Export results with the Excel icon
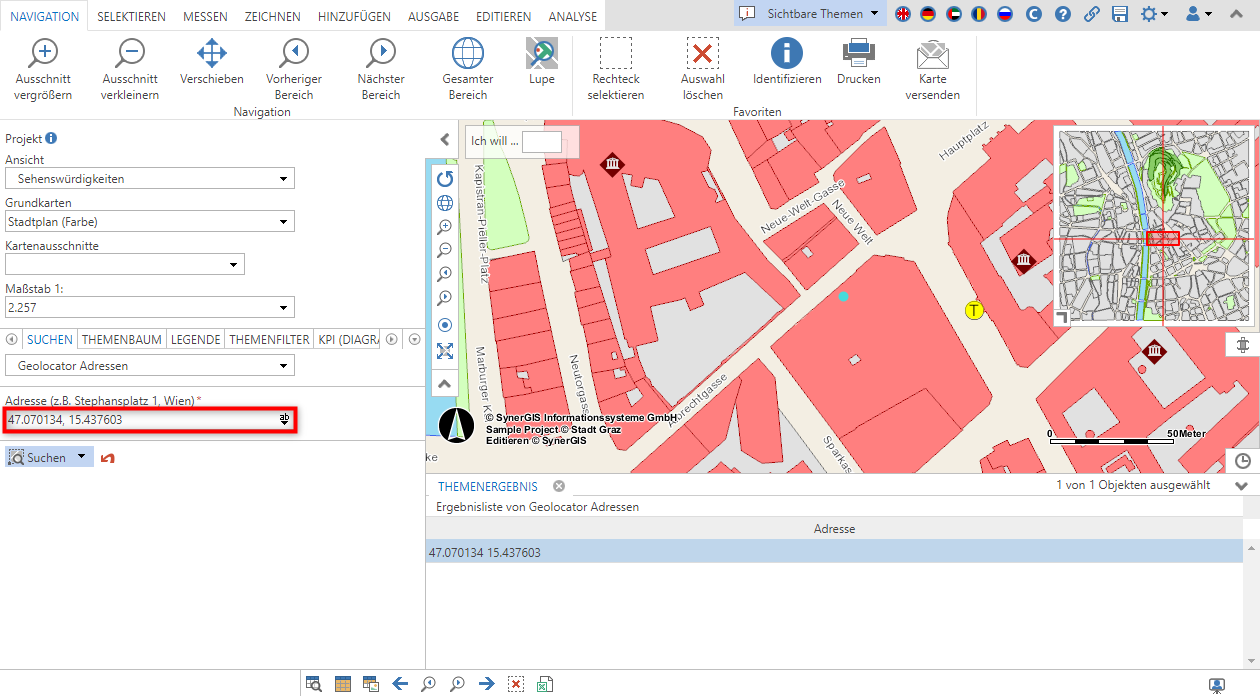Viewport: 1260px width, 696px height. tap(545, 684)
